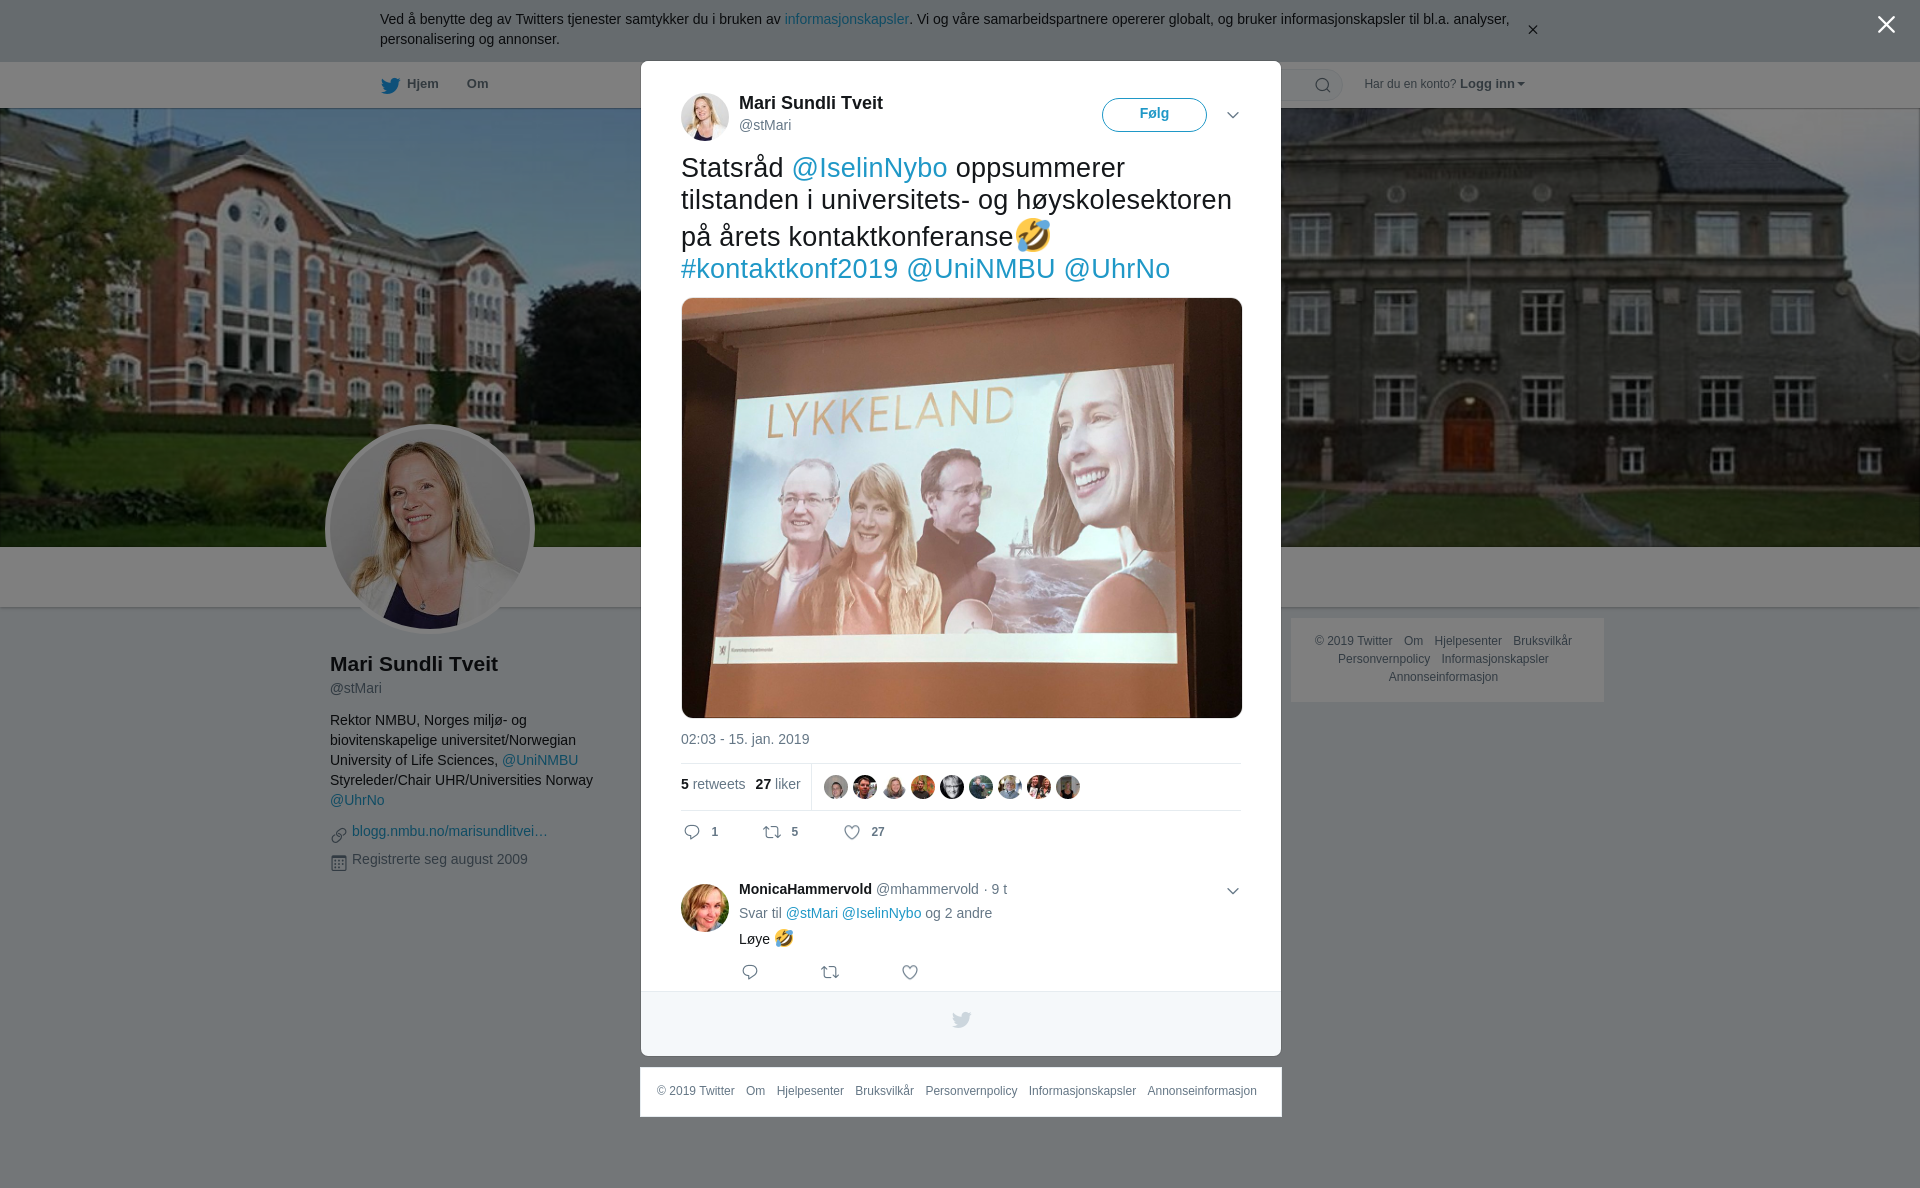Close the tweet overlay dialog

1886,25
